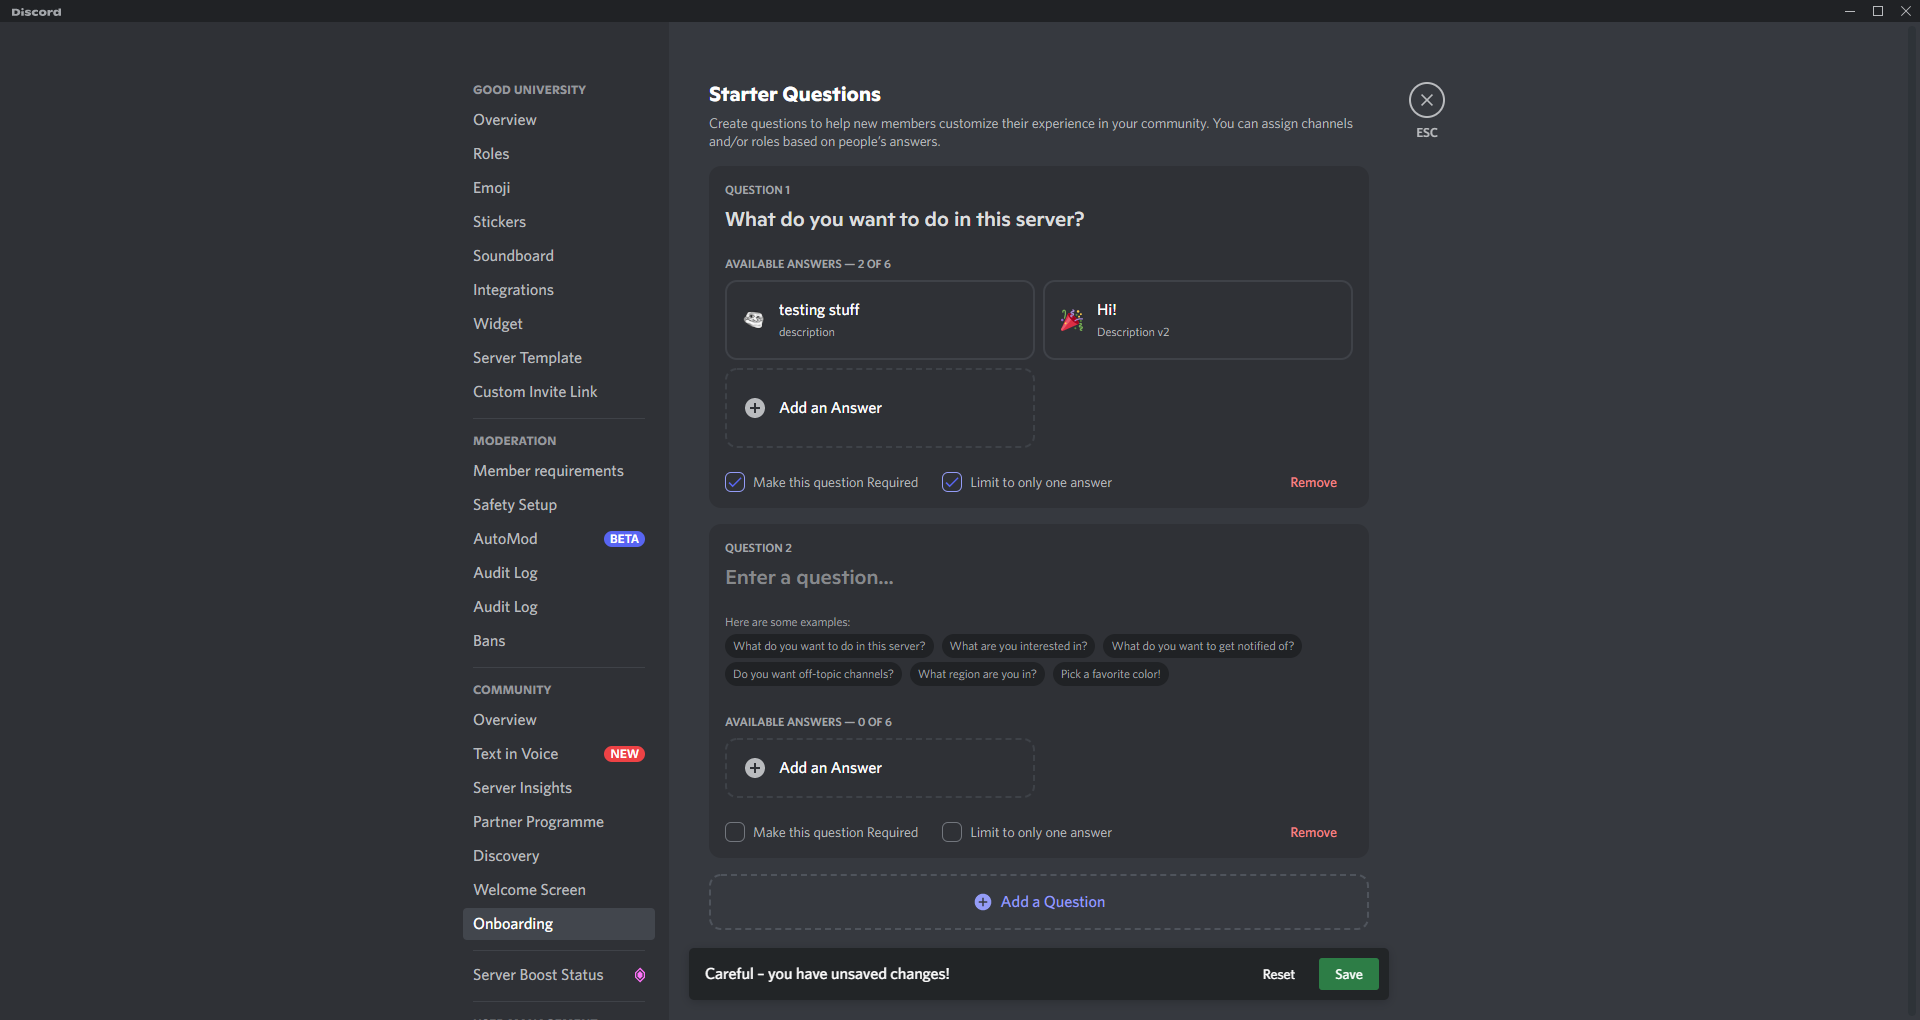Disable Limit to only one answer for Question 1

pos(951,481)
